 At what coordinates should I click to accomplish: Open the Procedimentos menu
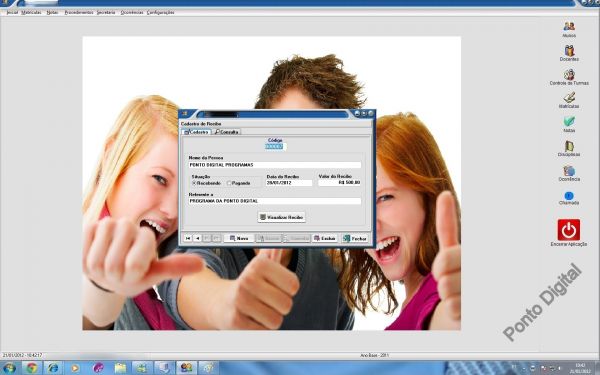(79, 13)
